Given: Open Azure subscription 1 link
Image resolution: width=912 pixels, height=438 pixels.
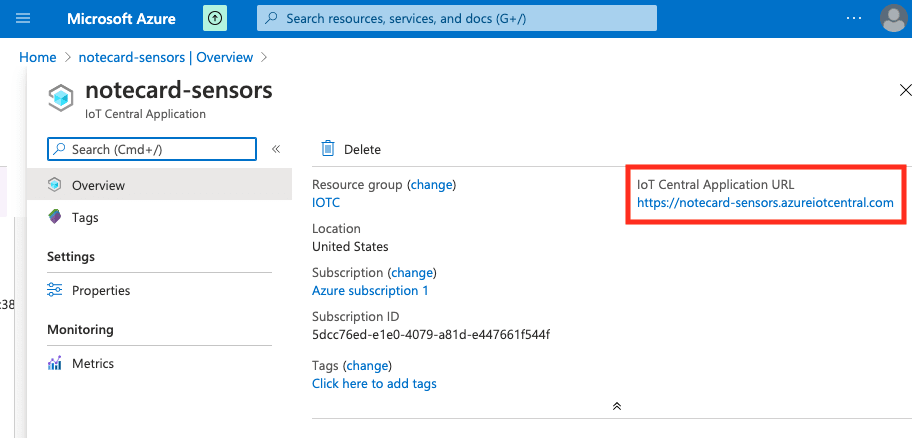Looking at the screenshot, I should (370, 290).
